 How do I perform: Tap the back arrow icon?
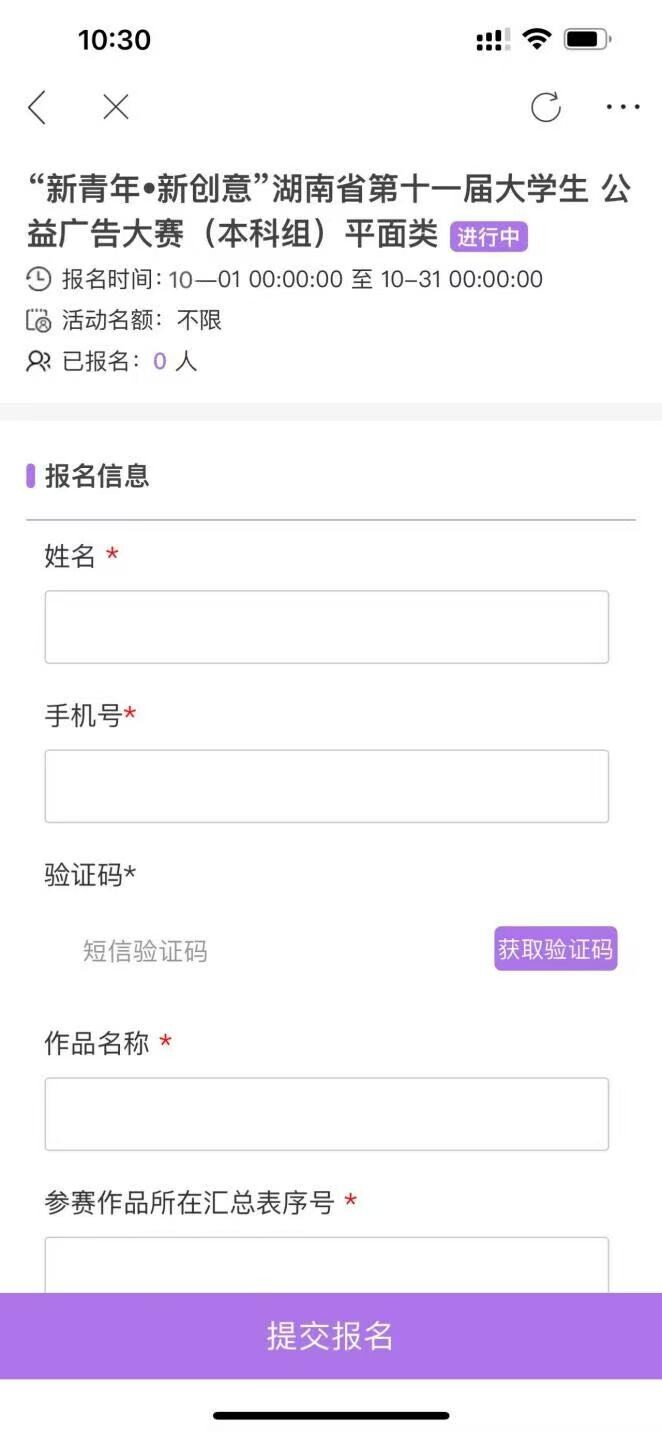coord(37,107)
